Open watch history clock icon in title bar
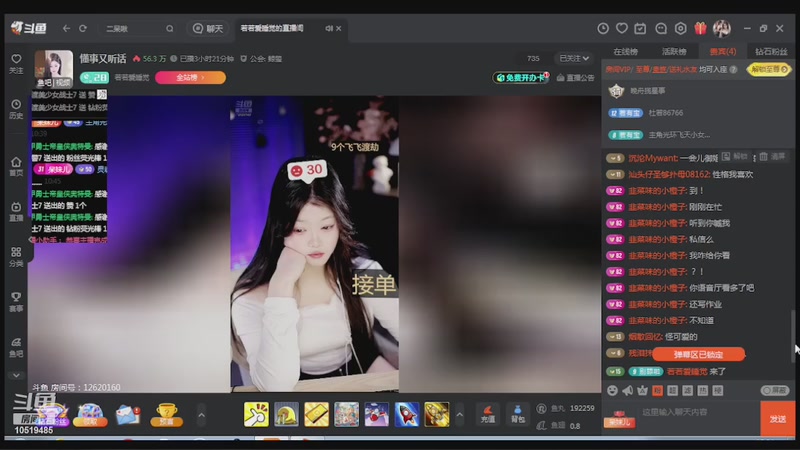The height and width of the screenshot is (450, 800). click(x=603, y=29)
